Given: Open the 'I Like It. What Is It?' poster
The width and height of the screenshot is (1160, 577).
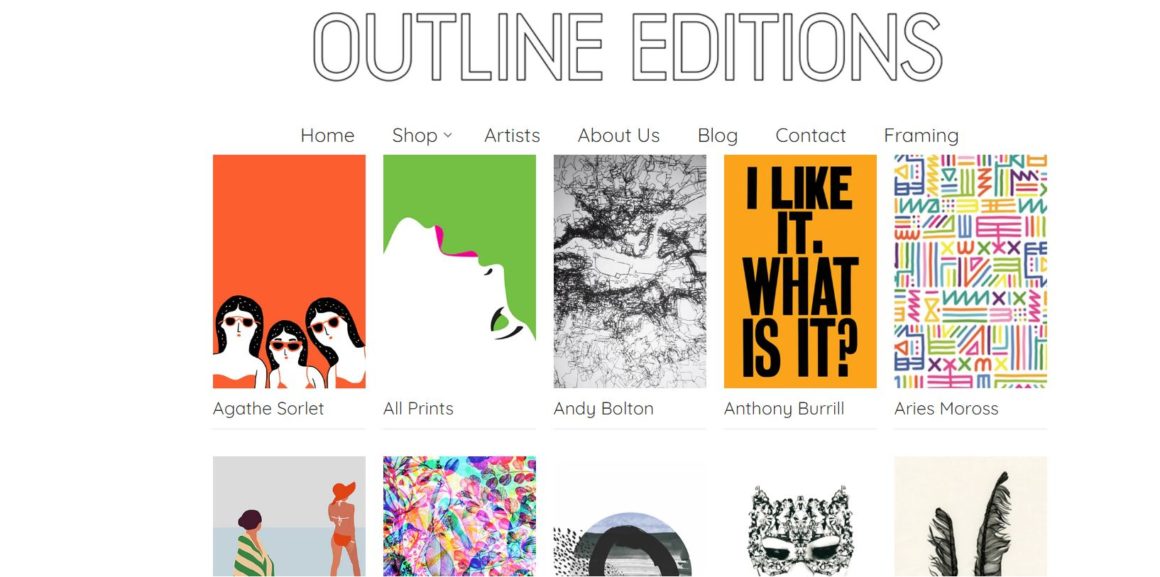Looking at the screenshot, I should pyautogui.click(x=800, y=271).
